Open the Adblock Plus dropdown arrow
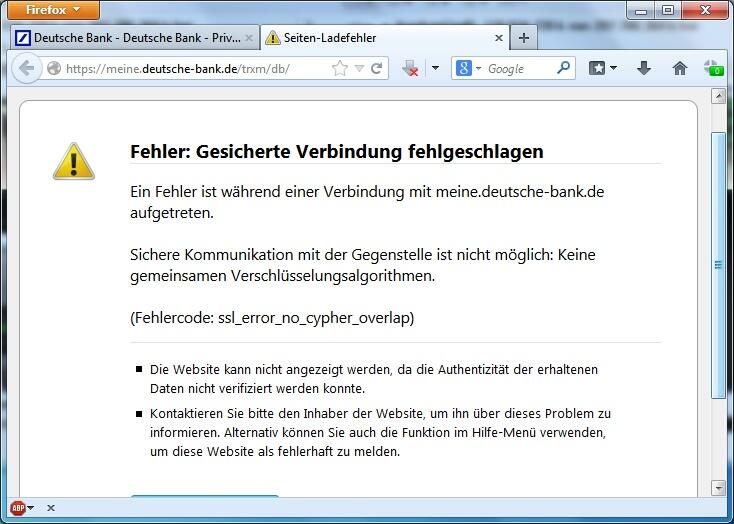Image resolution: width=734 pixels, height=524 pixels. [x=30, y=508]
